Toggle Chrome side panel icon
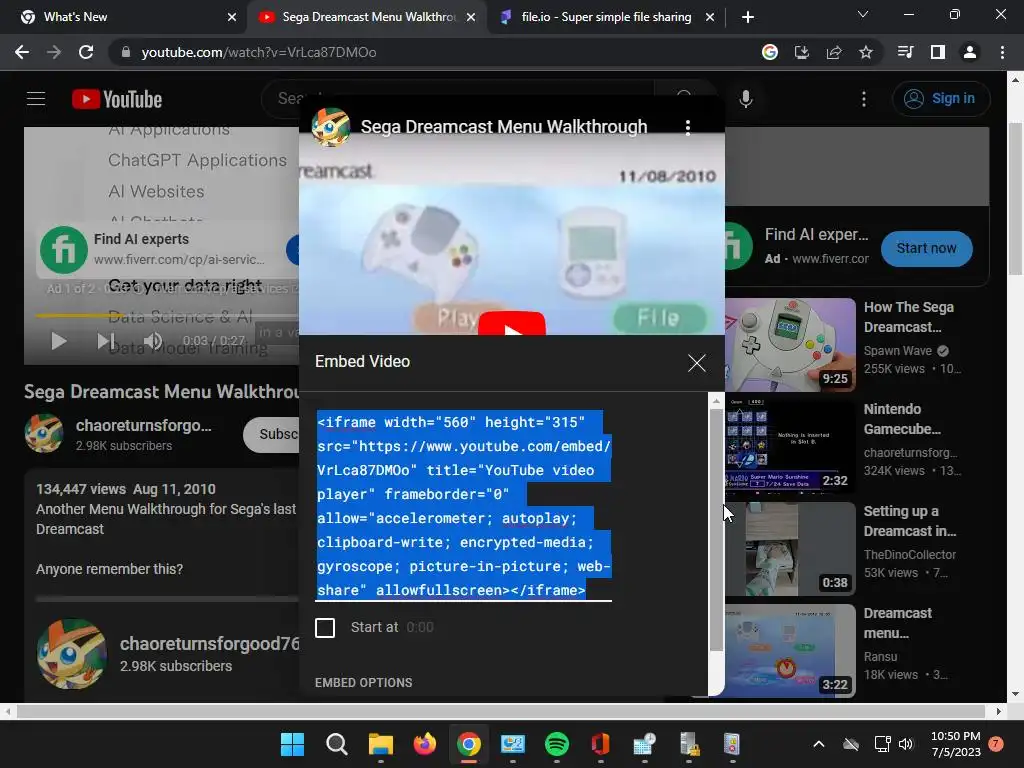The height and width of the screenshot is (768, 1024). click(938, 52)
